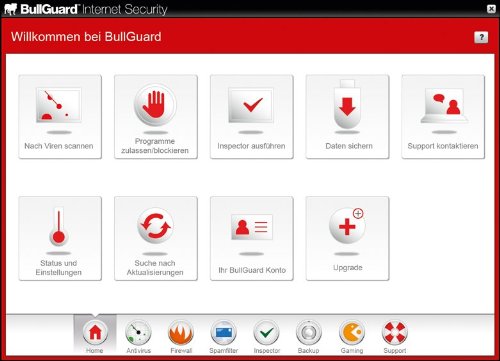Open the Inspector checkmark tab

(x=266, y=337)
